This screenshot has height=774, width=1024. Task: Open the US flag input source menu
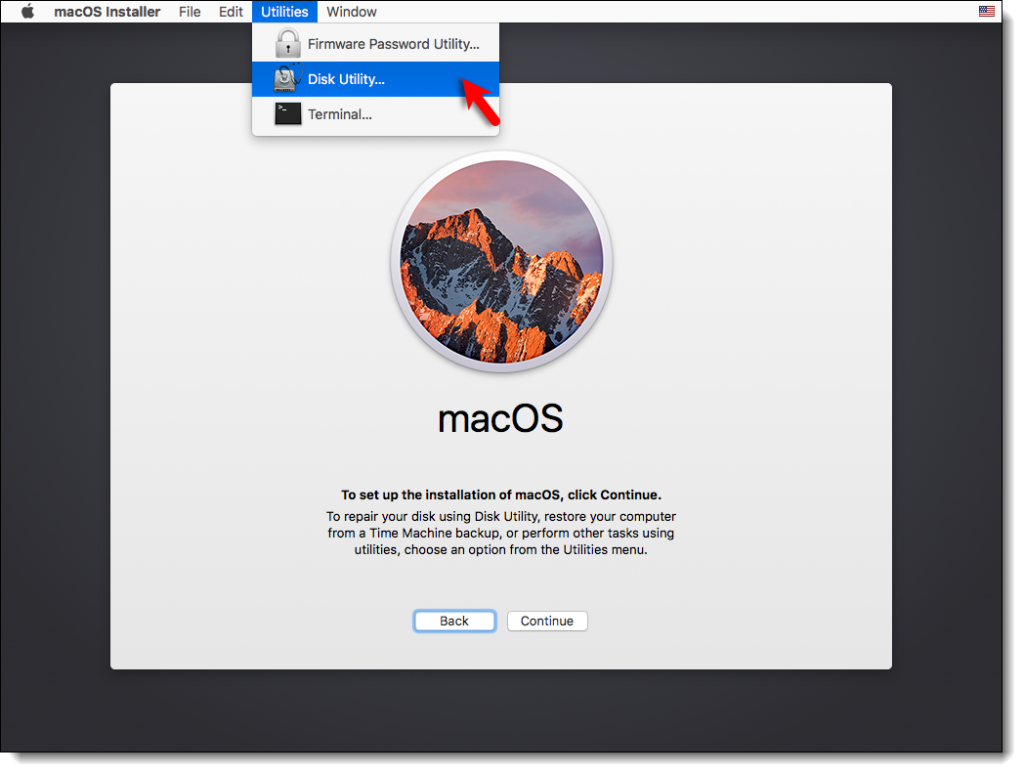coord(986,11)
